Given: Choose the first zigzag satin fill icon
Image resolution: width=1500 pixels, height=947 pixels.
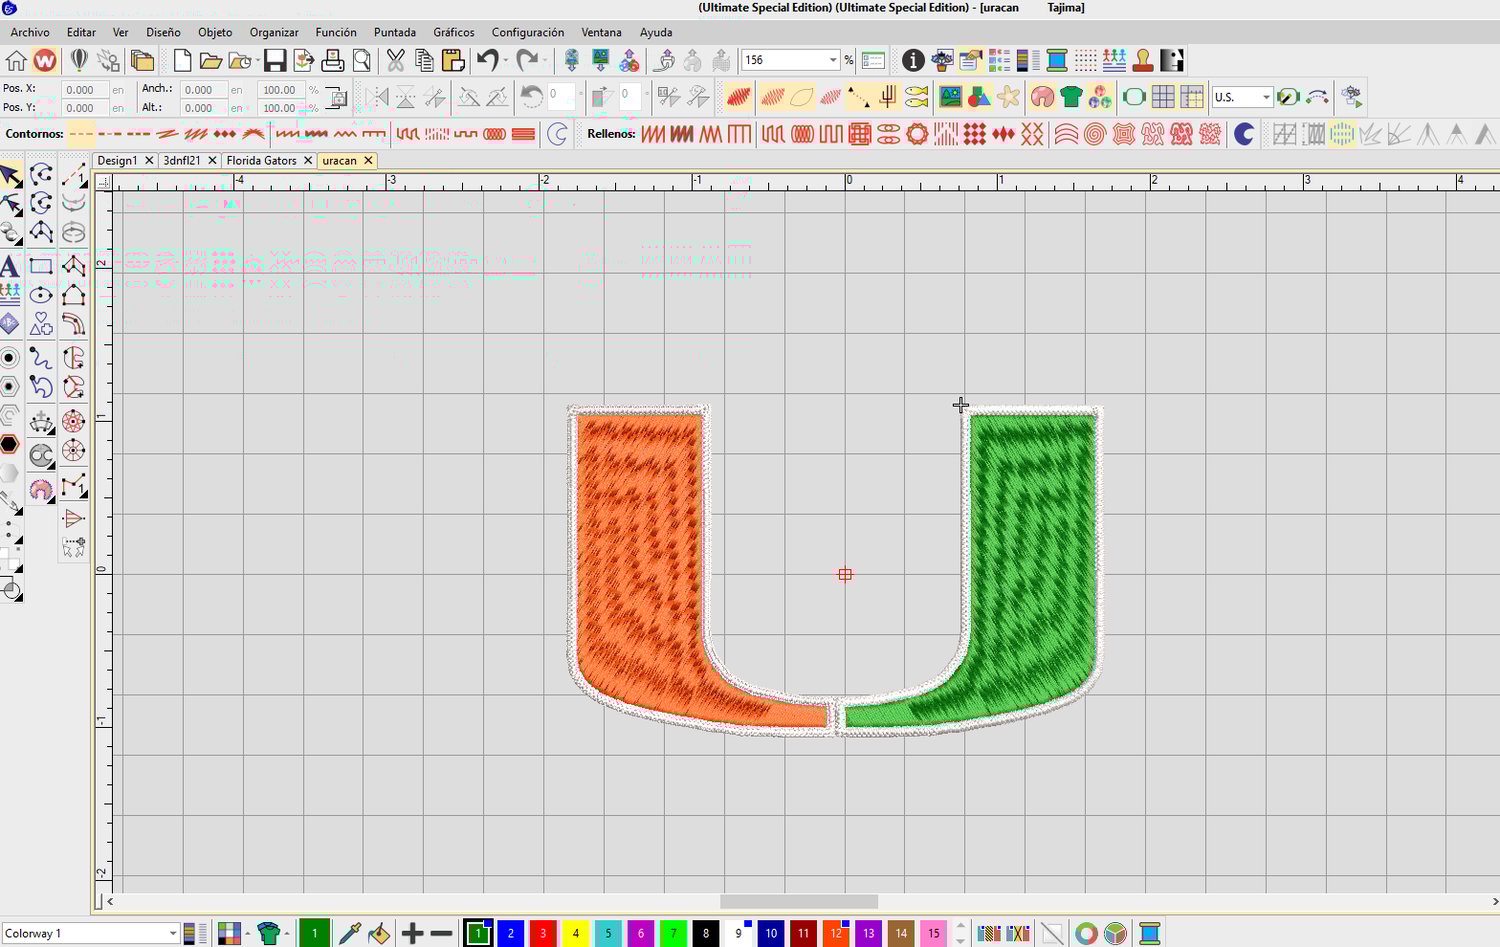Looking at the screenshot, I should point(653,133).
